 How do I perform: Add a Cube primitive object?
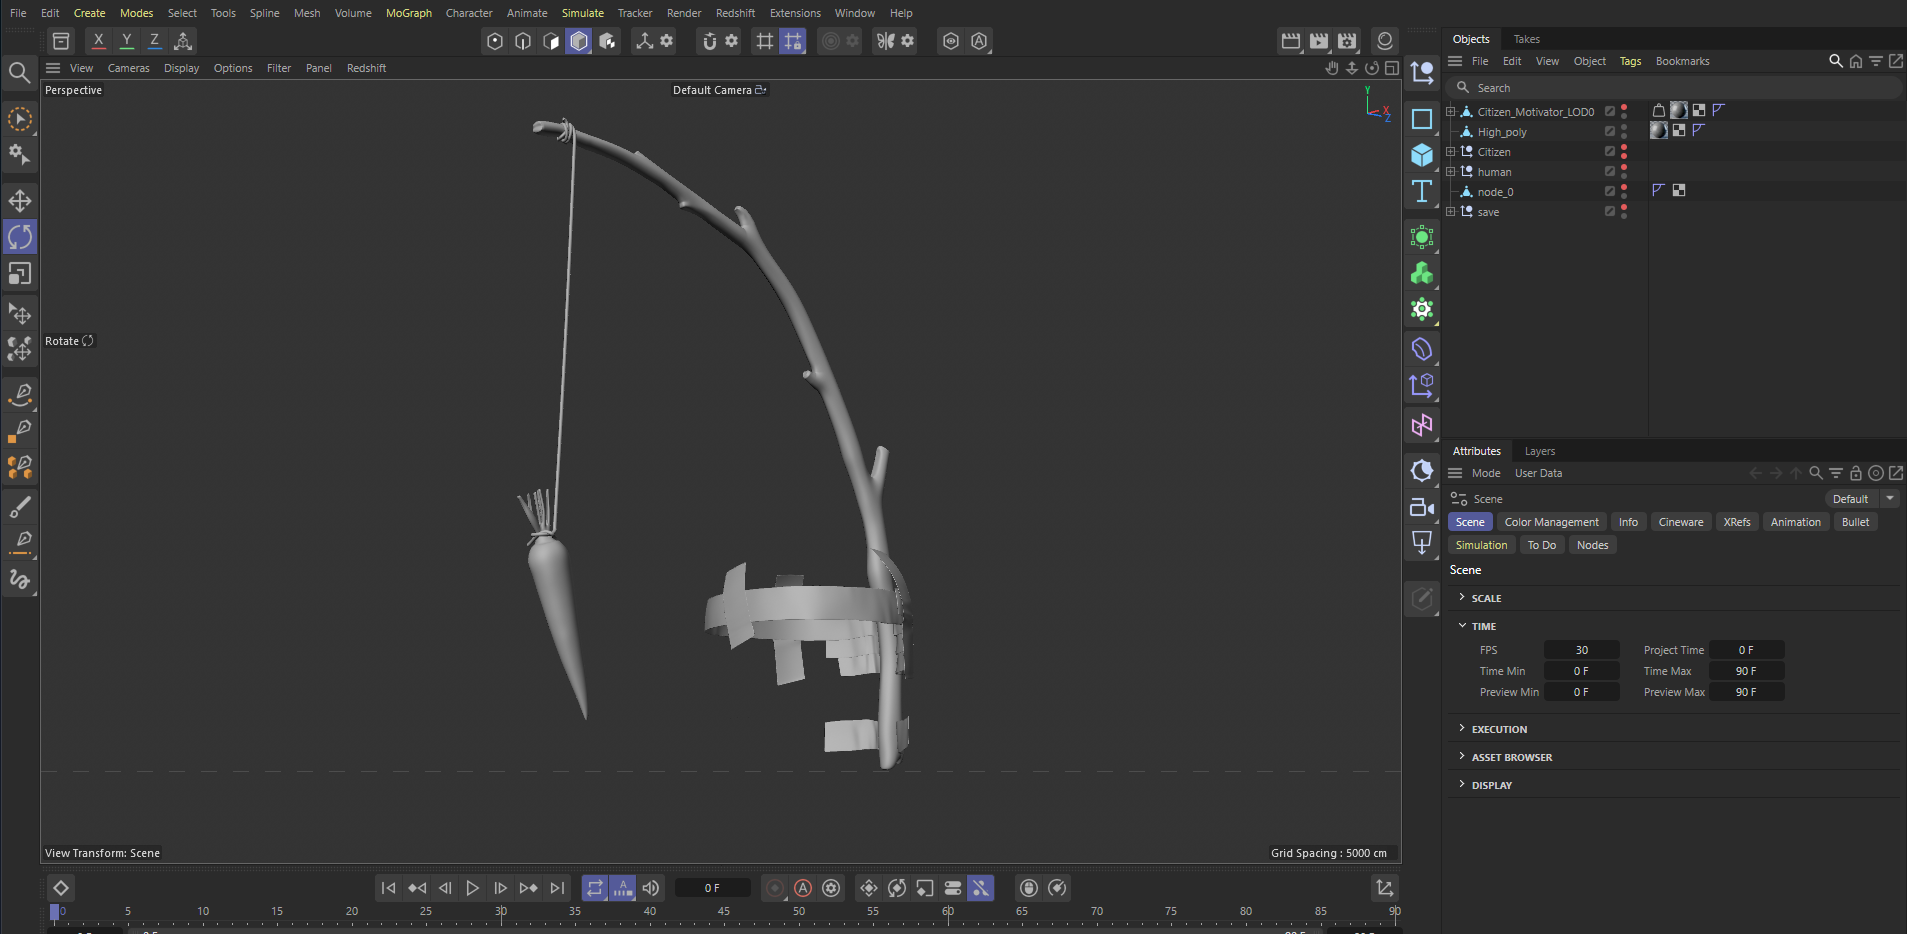(x=1421, y=155)
